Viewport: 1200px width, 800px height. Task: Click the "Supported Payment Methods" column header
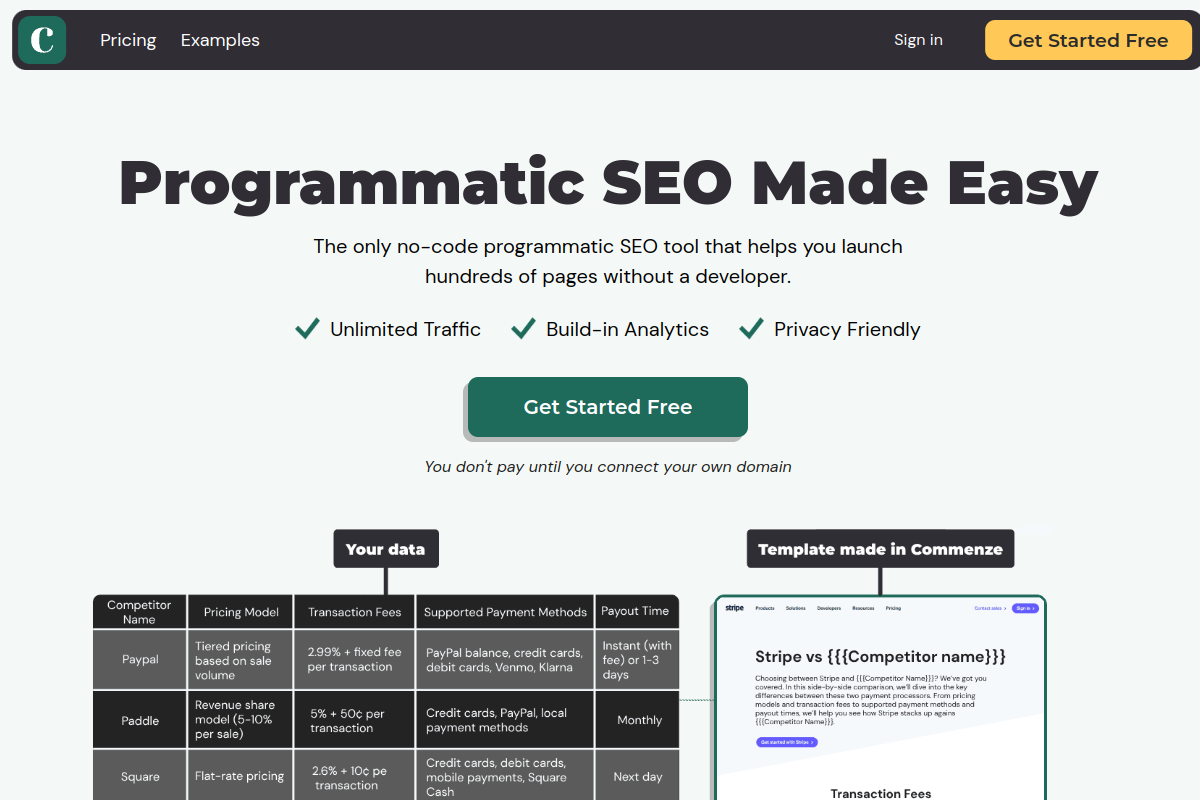point(505,612)
